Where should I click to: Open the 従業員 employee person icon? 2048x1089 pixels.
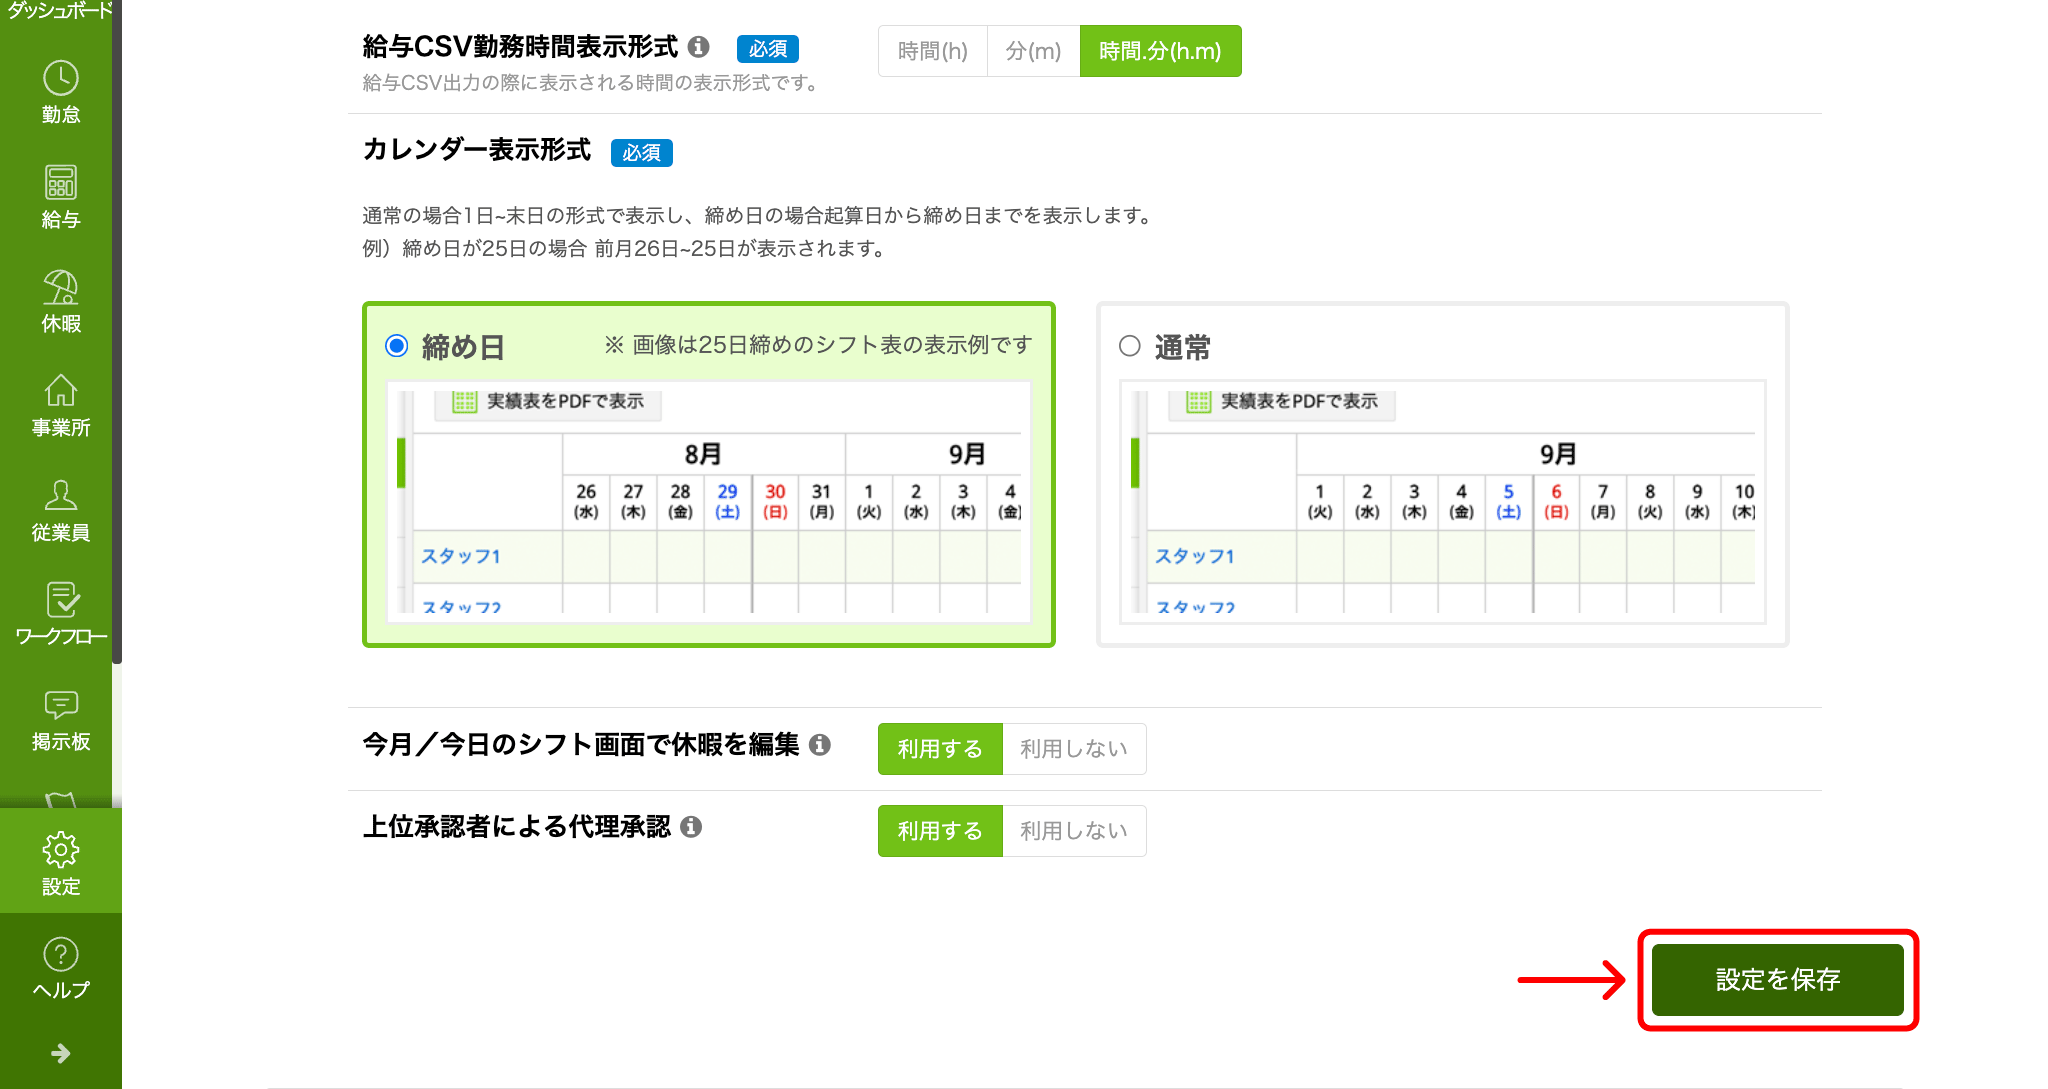coord(60,496)
